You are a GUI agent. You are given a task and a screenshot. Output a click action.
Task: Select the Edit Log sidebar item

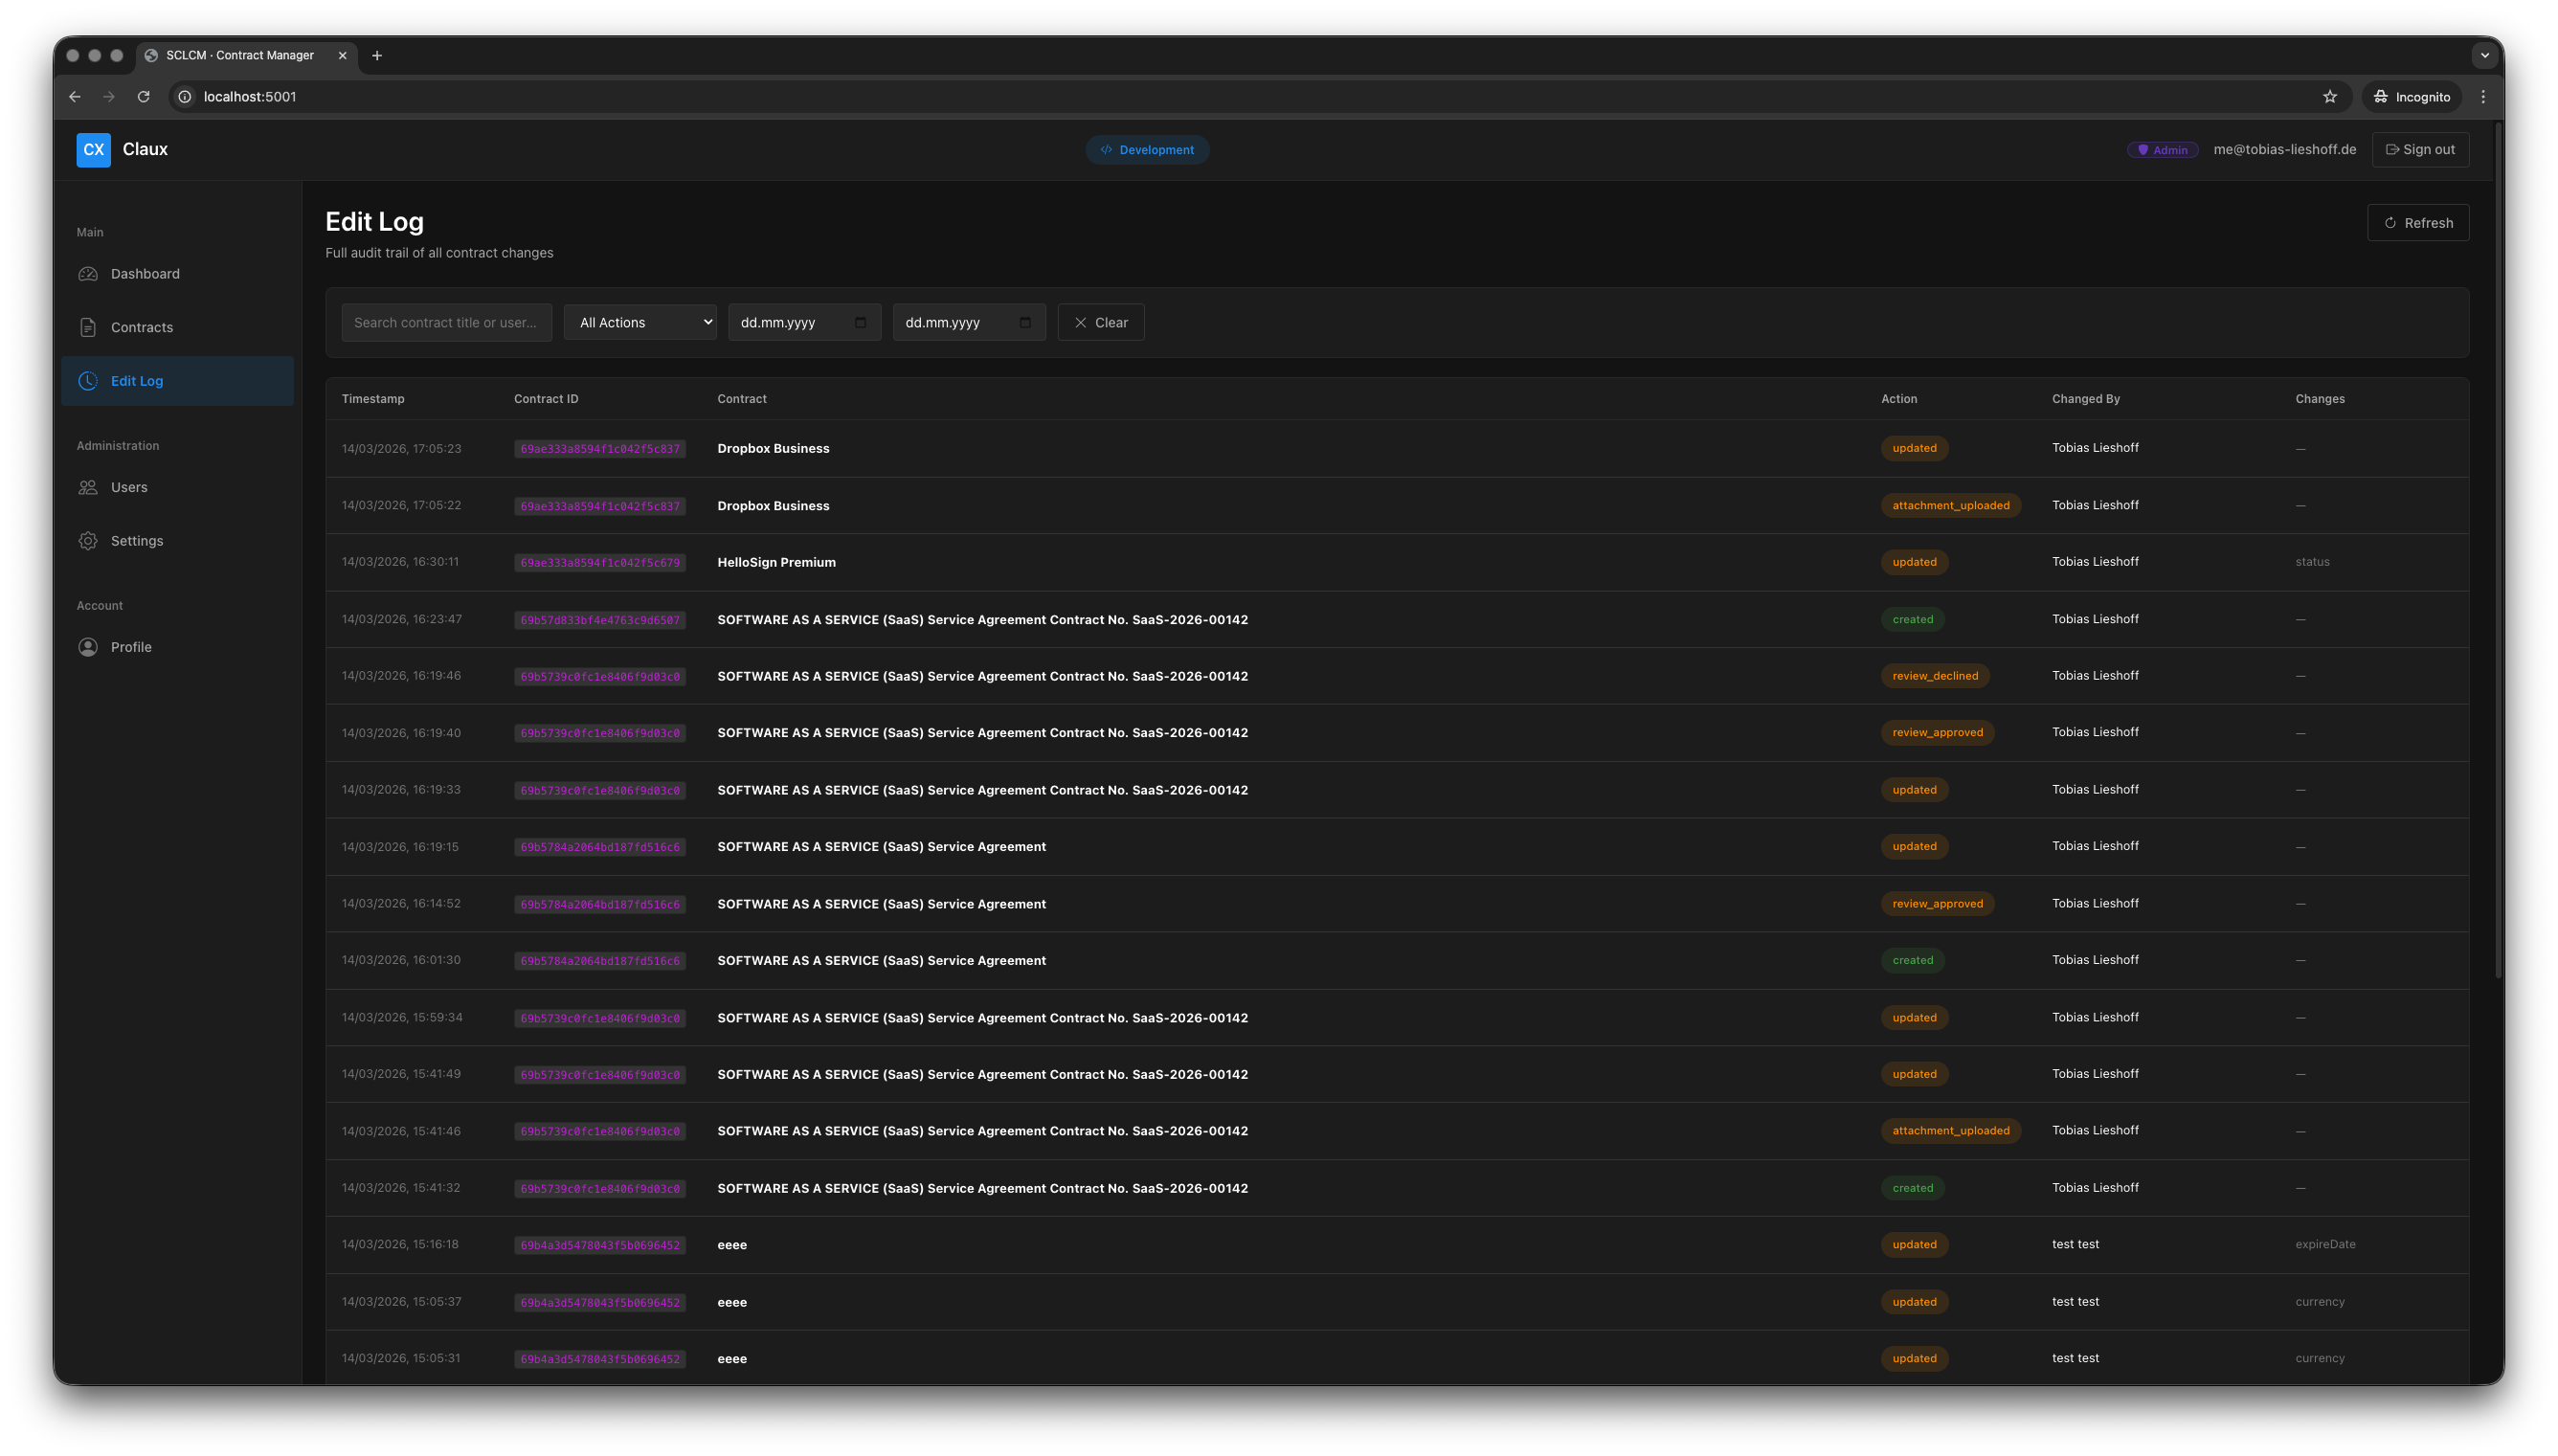[137, 381]
